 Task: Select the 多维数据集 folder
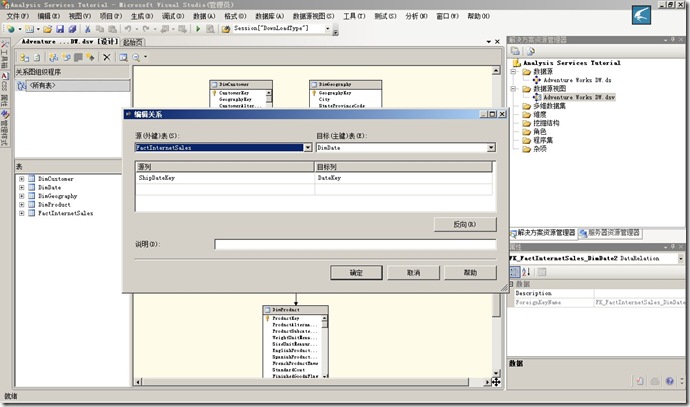[x=550, y=106]
